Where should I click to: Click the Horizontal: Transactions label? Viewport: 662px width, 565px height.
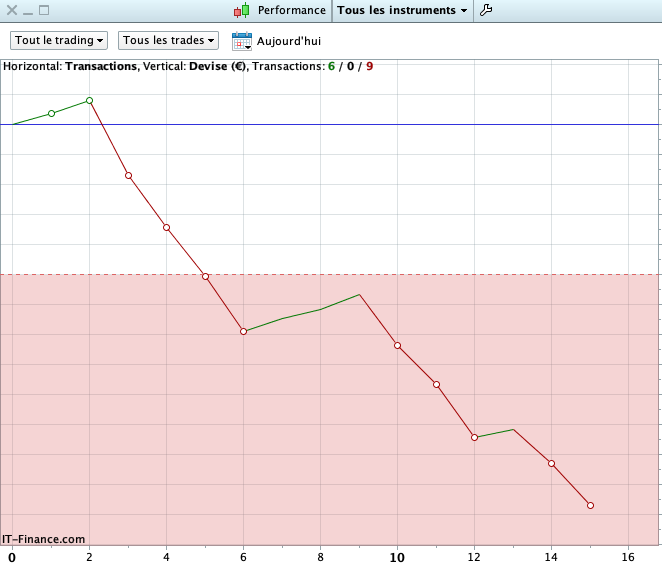[x=71, y=66]
